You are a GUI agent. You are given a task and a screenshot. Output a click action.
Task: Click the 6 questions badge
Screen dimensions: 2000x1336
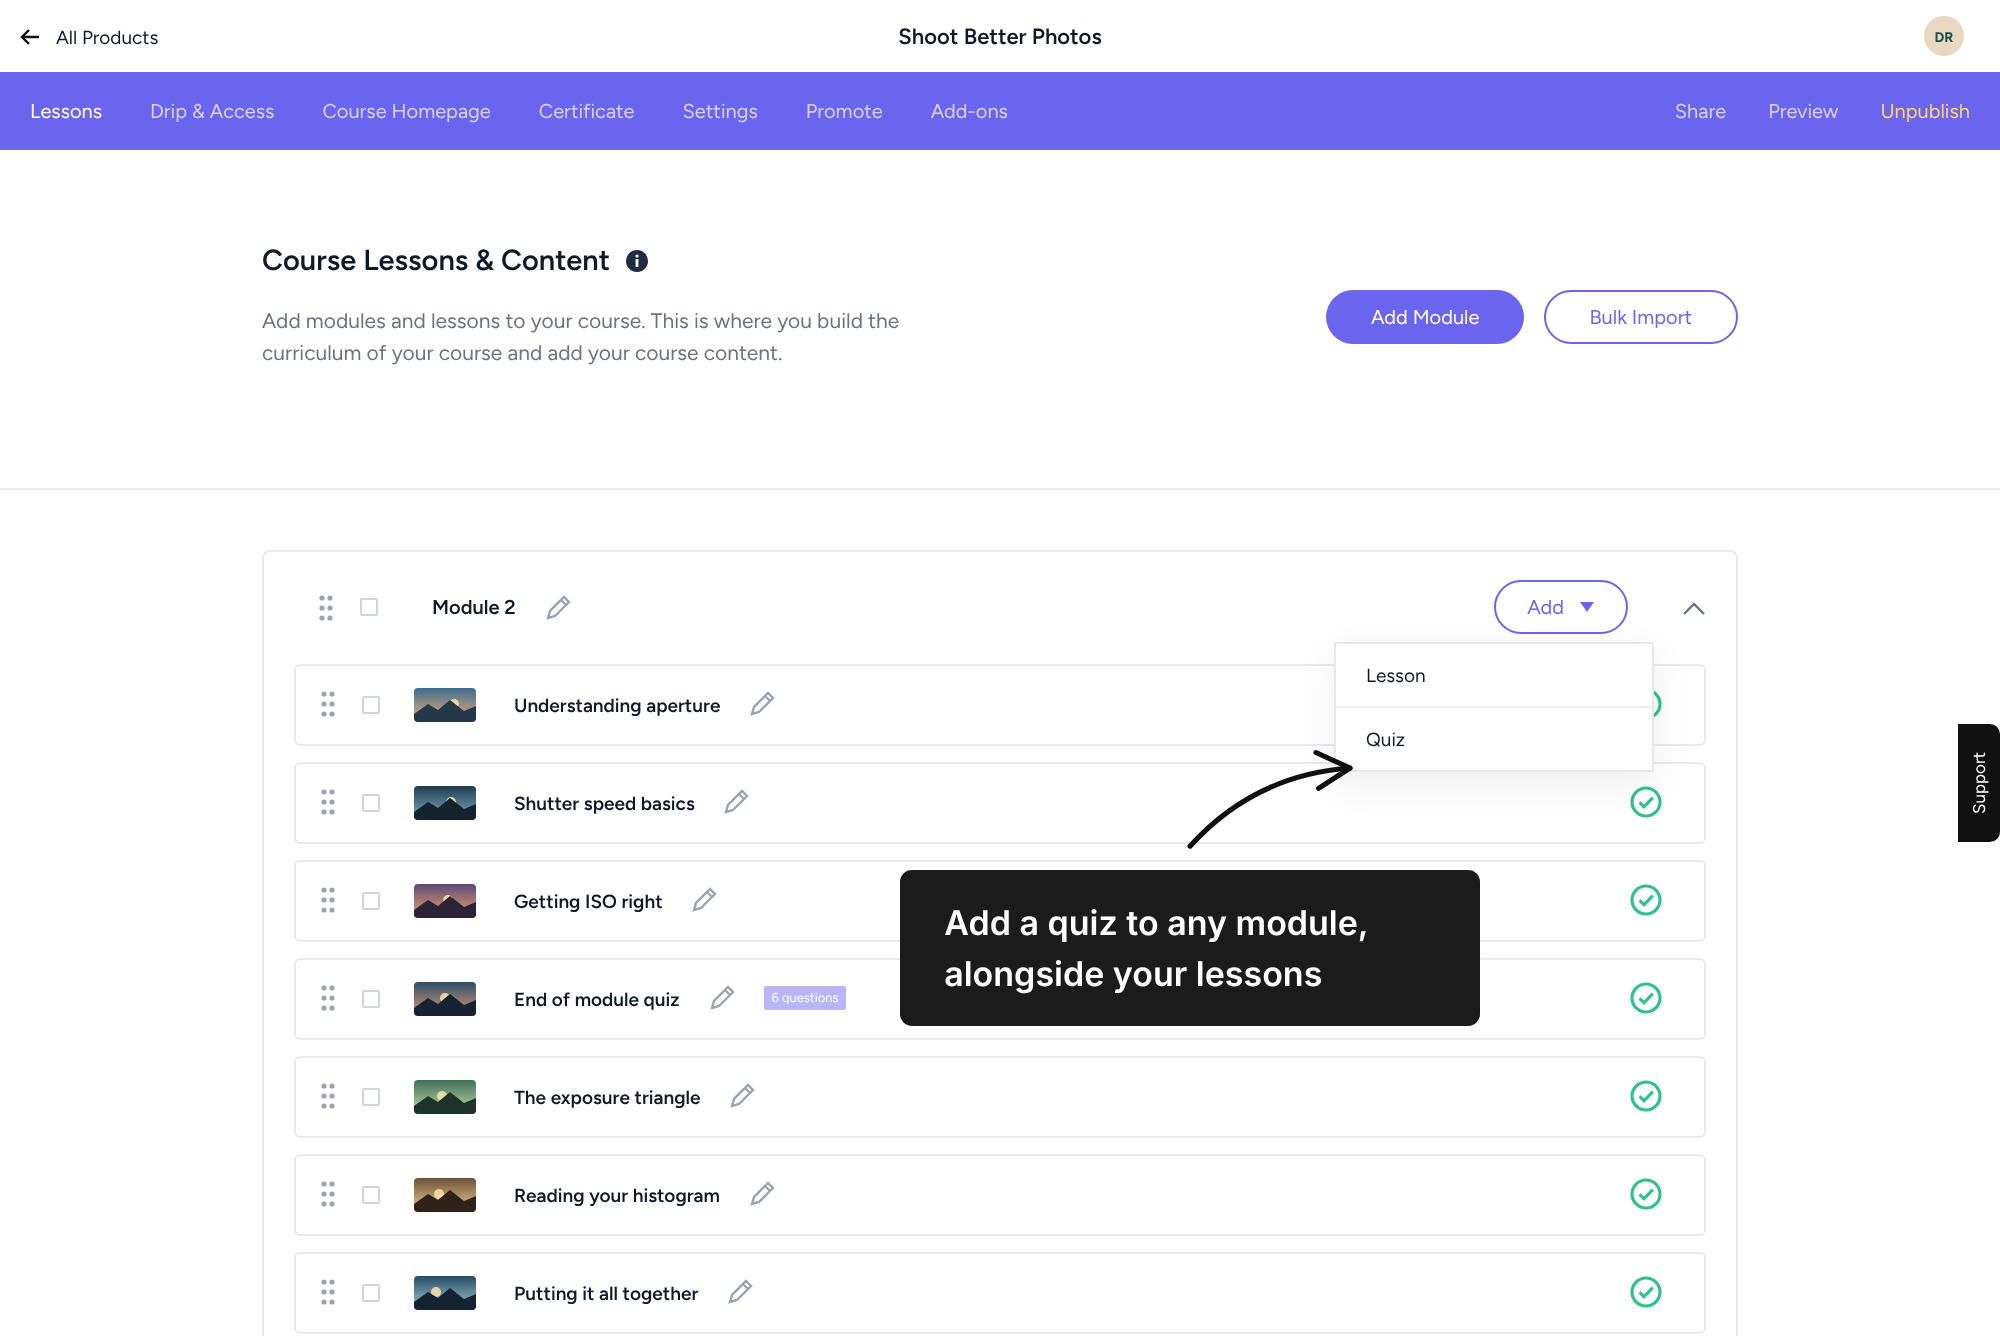click(x=805, y=998)
